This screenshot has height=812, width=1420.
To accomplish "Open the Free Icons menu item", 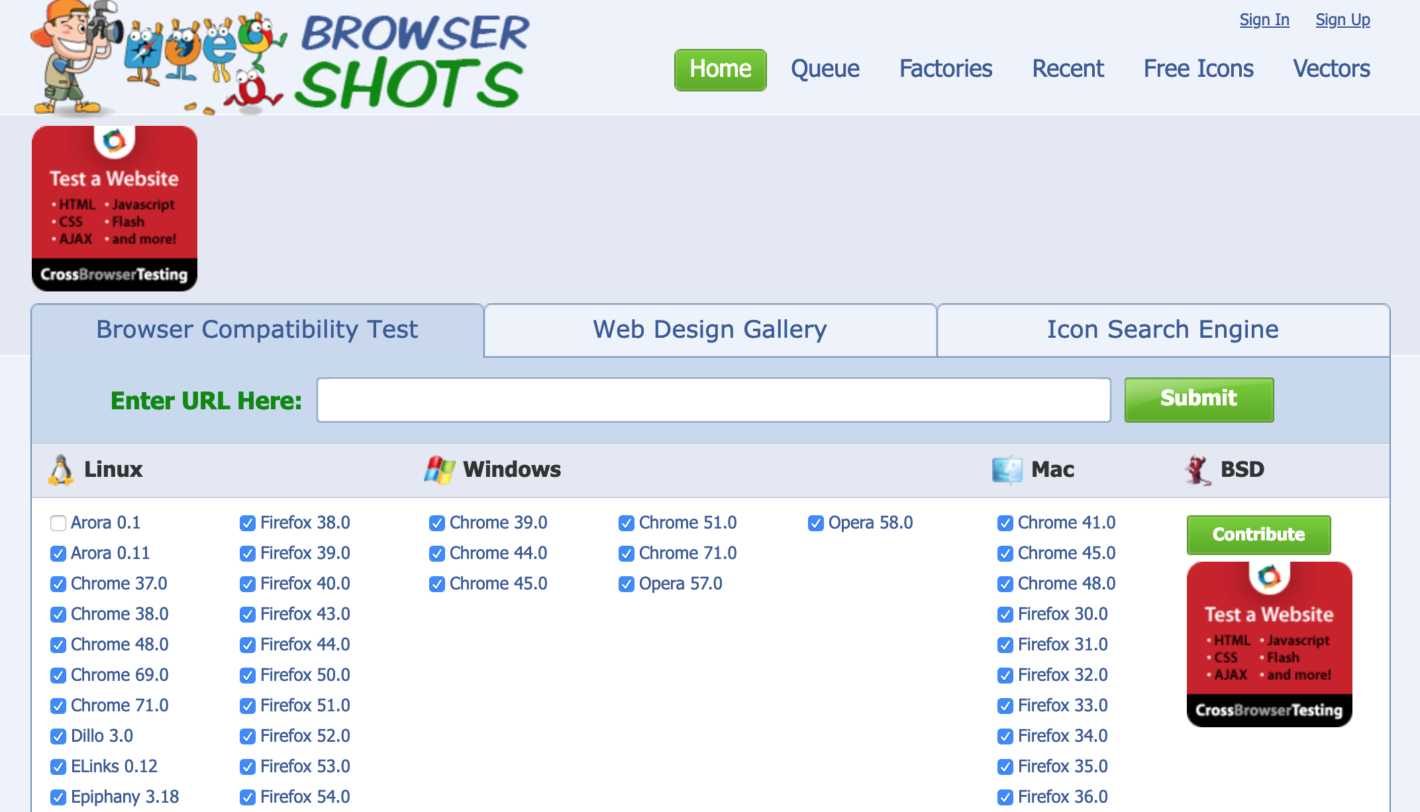I will coord(1198,69).
